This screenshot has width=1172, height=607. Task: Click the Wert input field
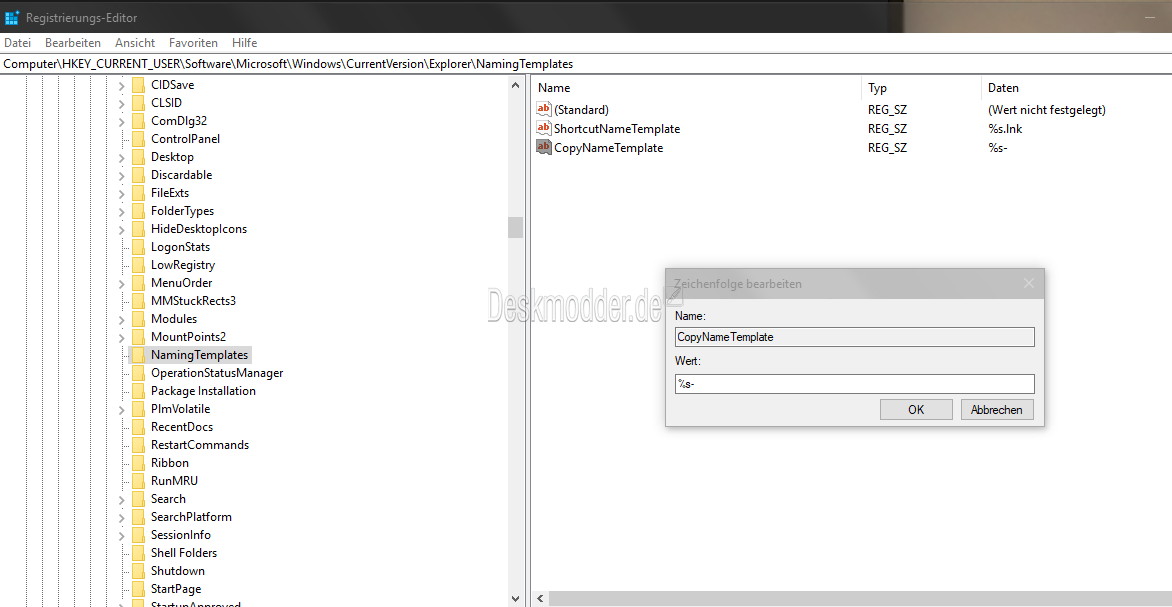854,384
